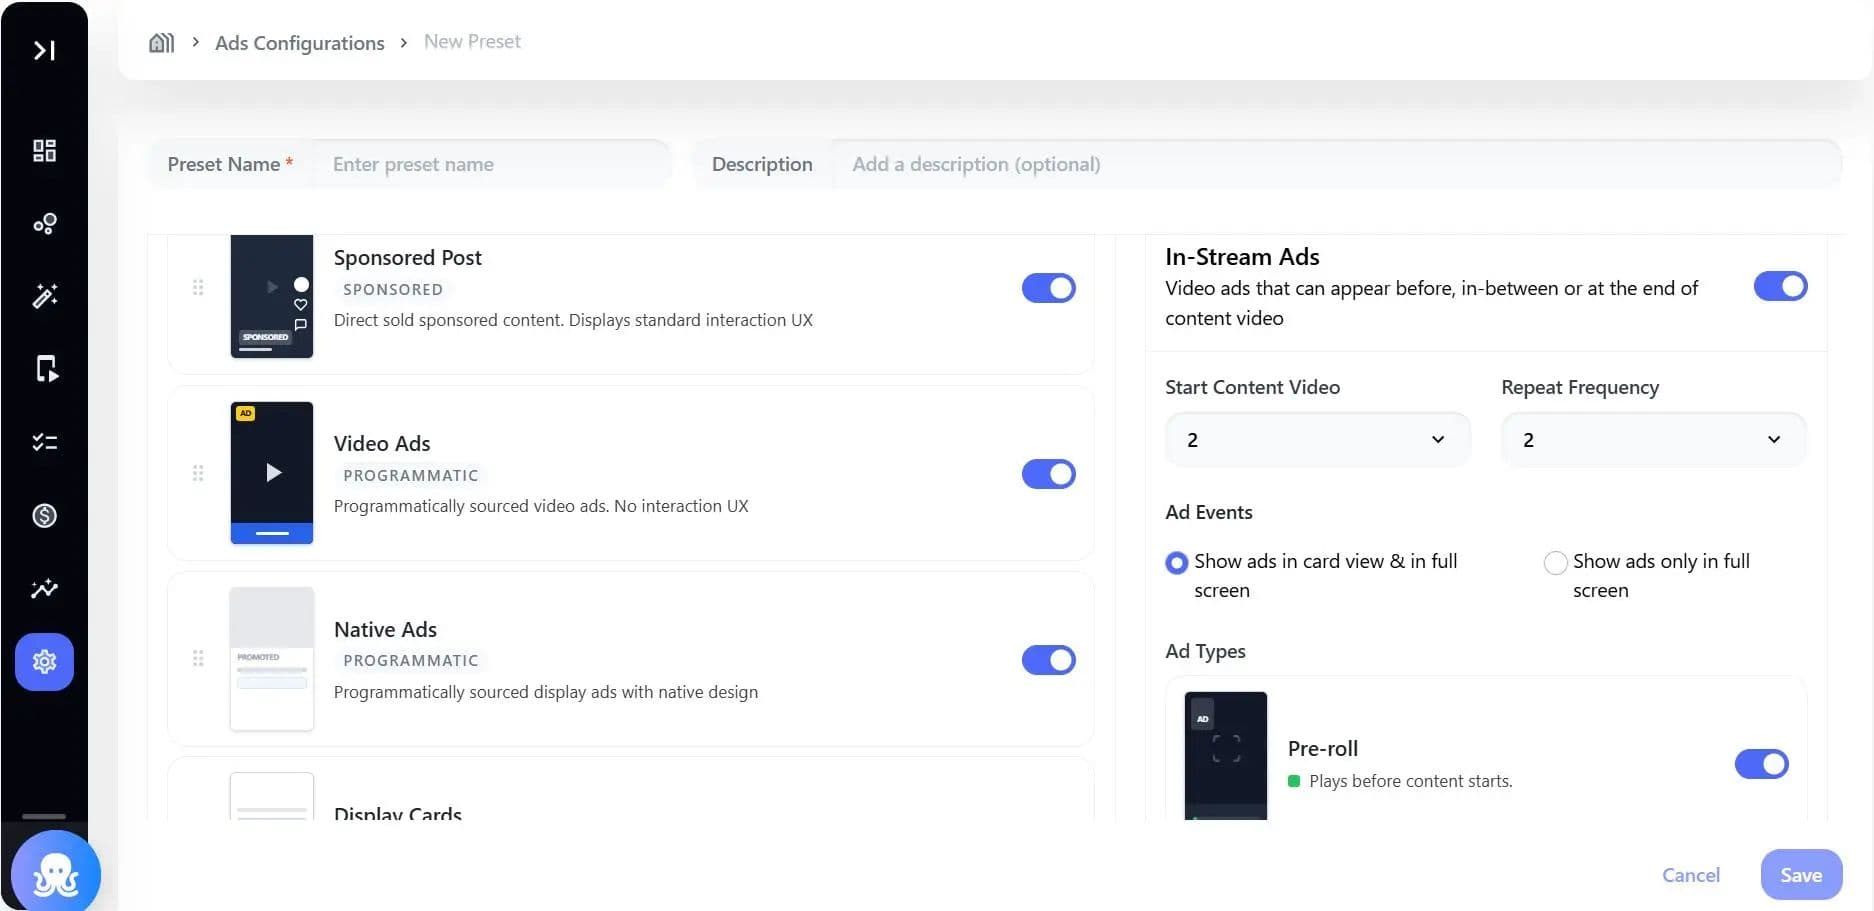This screenshot has width=1874, height=911.
Task: Open the dollar monetization icon
Action: 44,515
